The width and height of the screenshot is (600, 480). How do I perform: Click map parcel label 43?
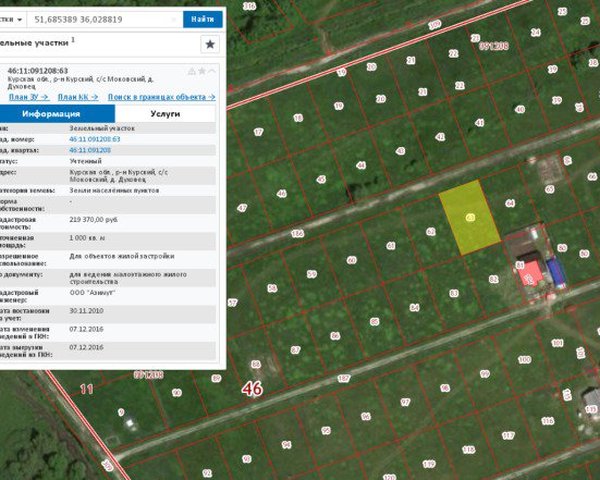[400, 151]
